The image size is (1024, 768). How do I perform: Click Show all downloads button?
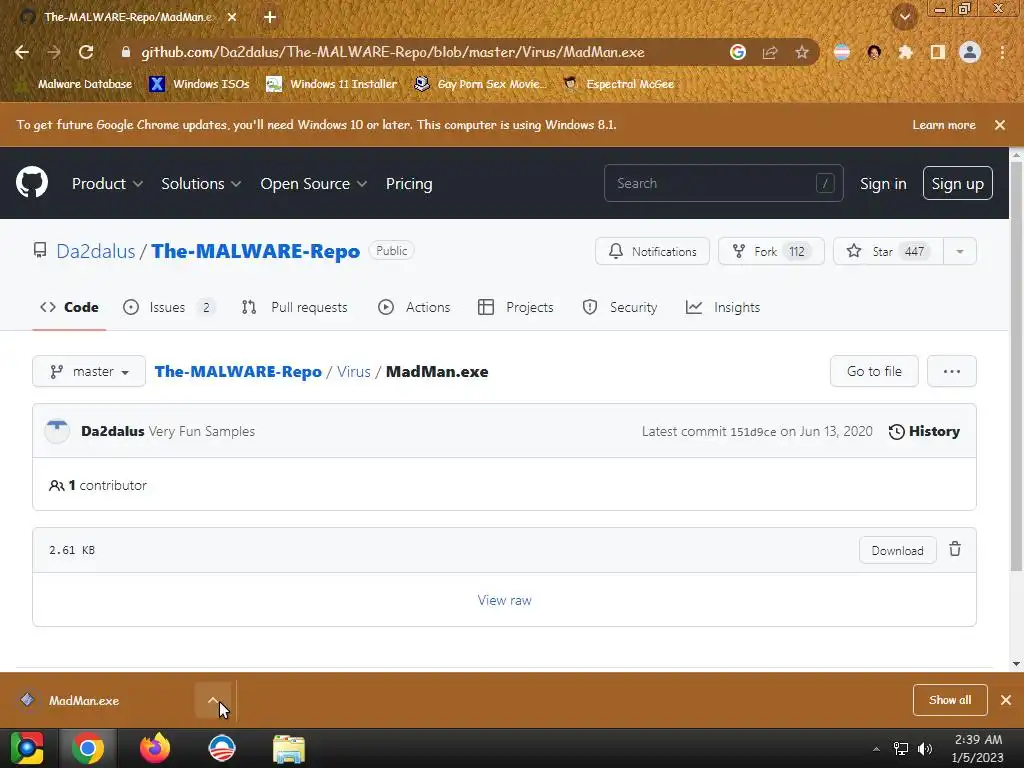950,700
